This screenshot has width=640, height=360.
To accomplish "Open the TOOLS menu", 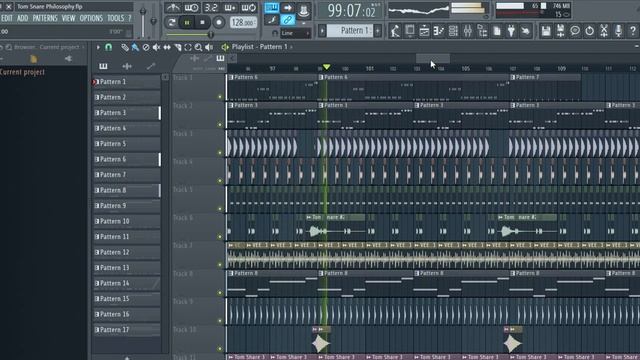I will coord(116,18).
